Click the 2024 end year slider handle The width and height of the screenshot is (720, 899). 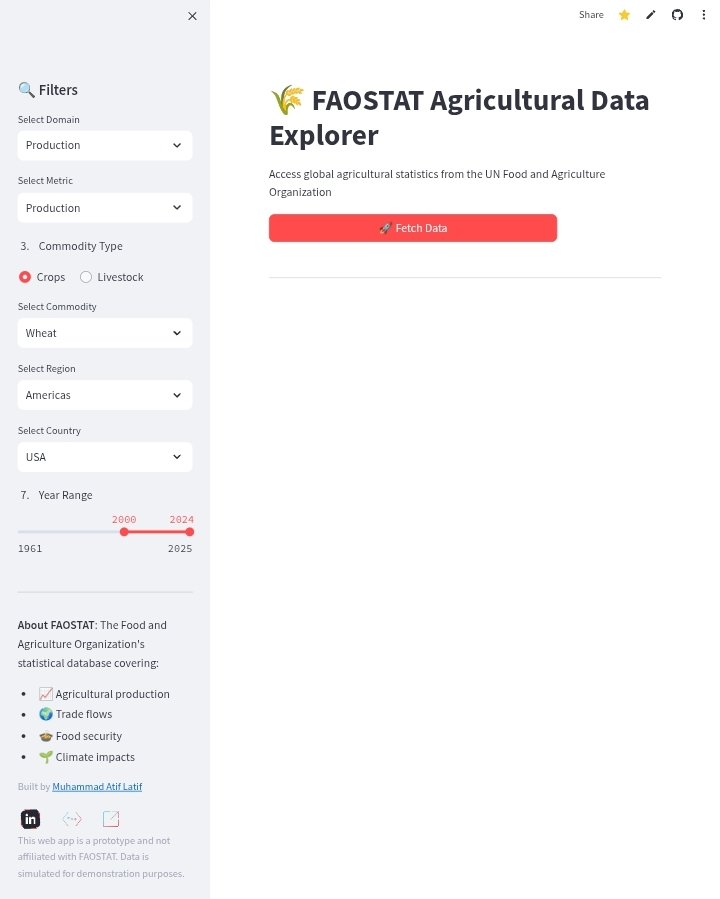click(x=190, y=532)
